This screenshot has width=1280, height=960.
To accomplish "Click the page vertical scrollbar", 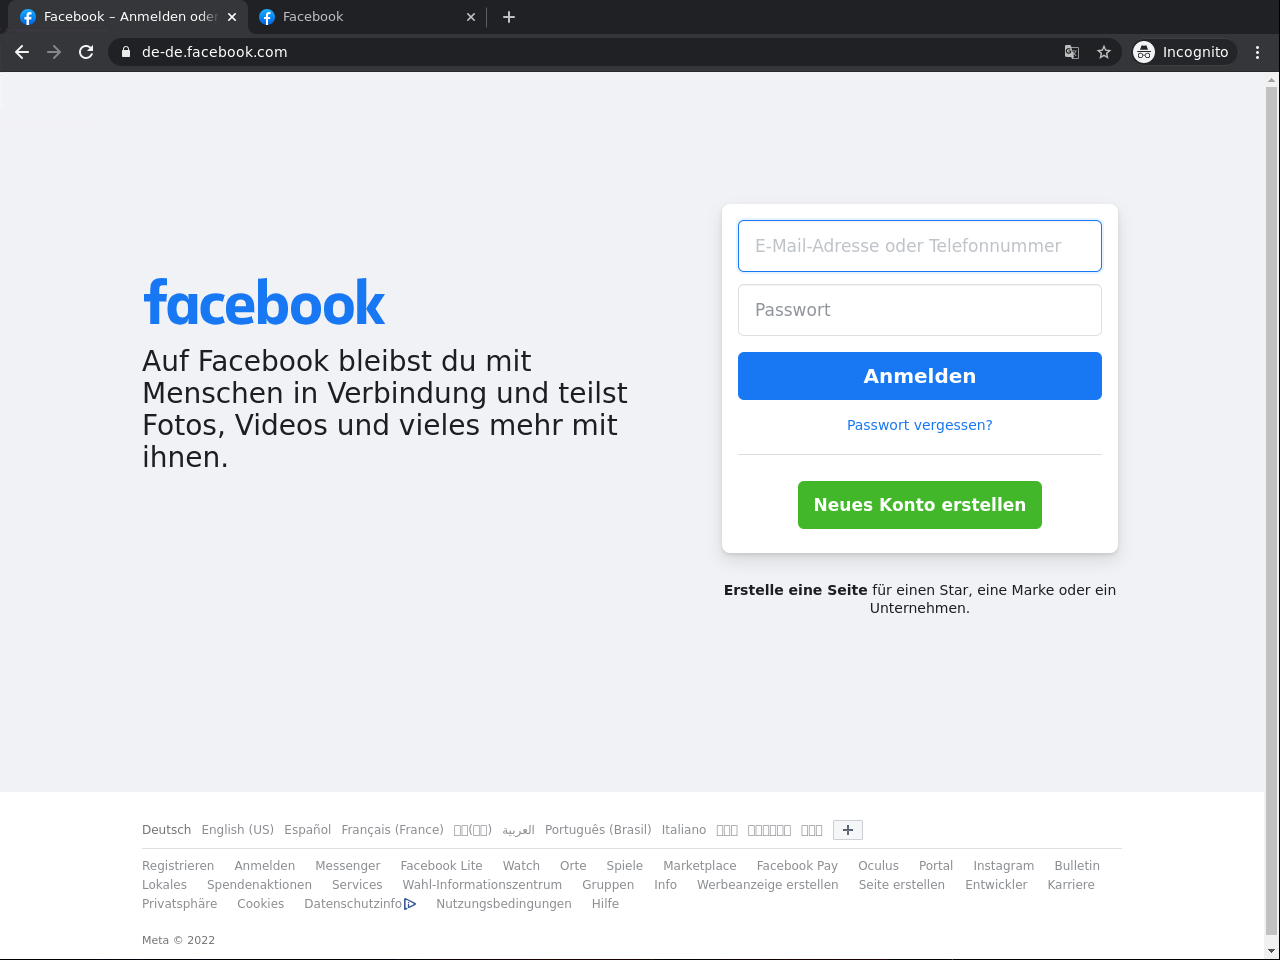I will pyautogui.click(x=1272, y=510).
